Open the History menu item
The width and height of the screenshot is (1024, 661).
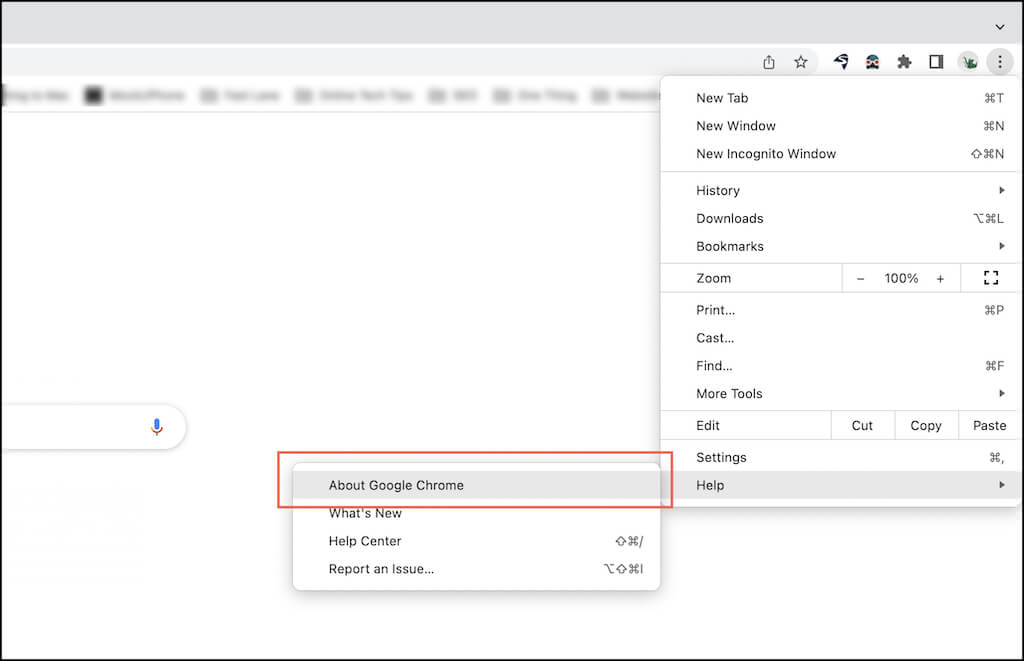pos(840,190)
